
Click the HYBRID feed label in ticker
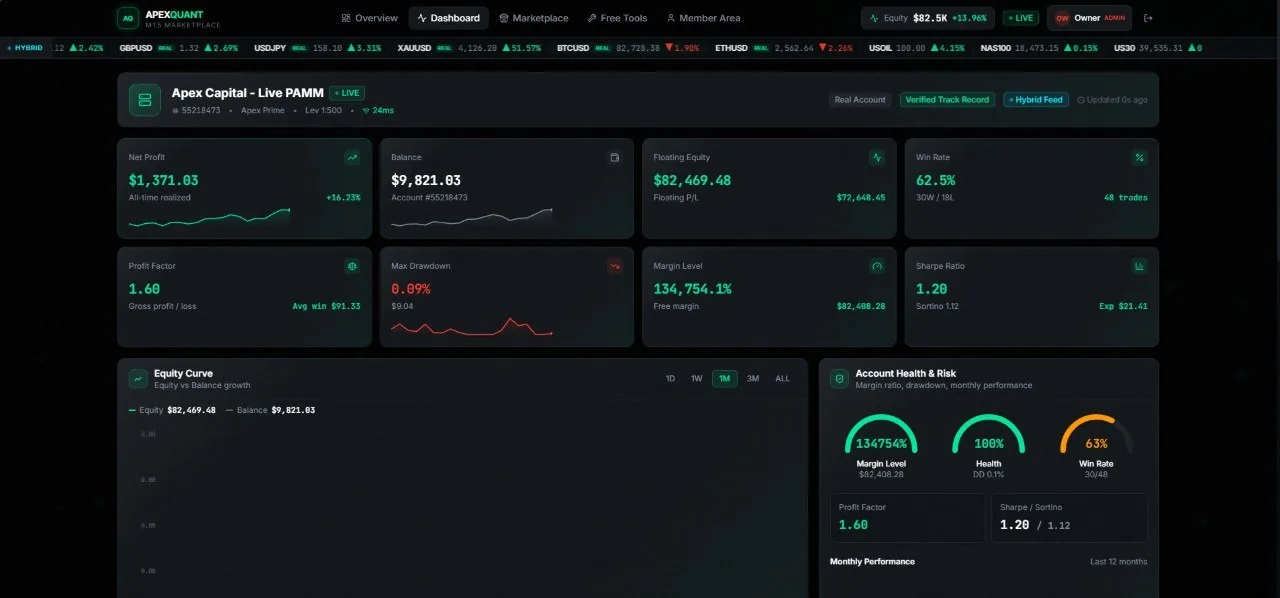25,48
